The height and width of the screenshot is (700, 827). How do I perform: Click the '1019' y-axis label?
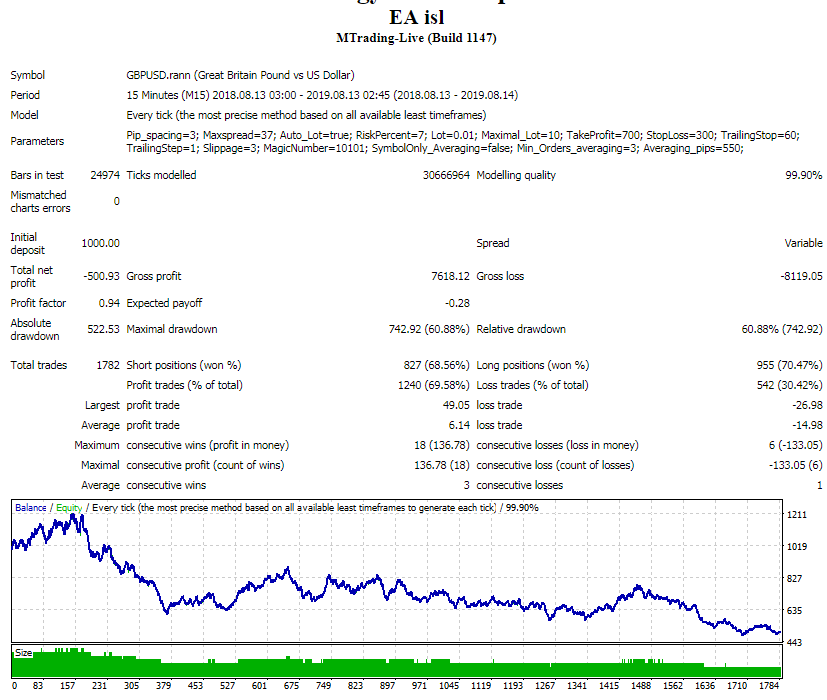tap(797, 546)
